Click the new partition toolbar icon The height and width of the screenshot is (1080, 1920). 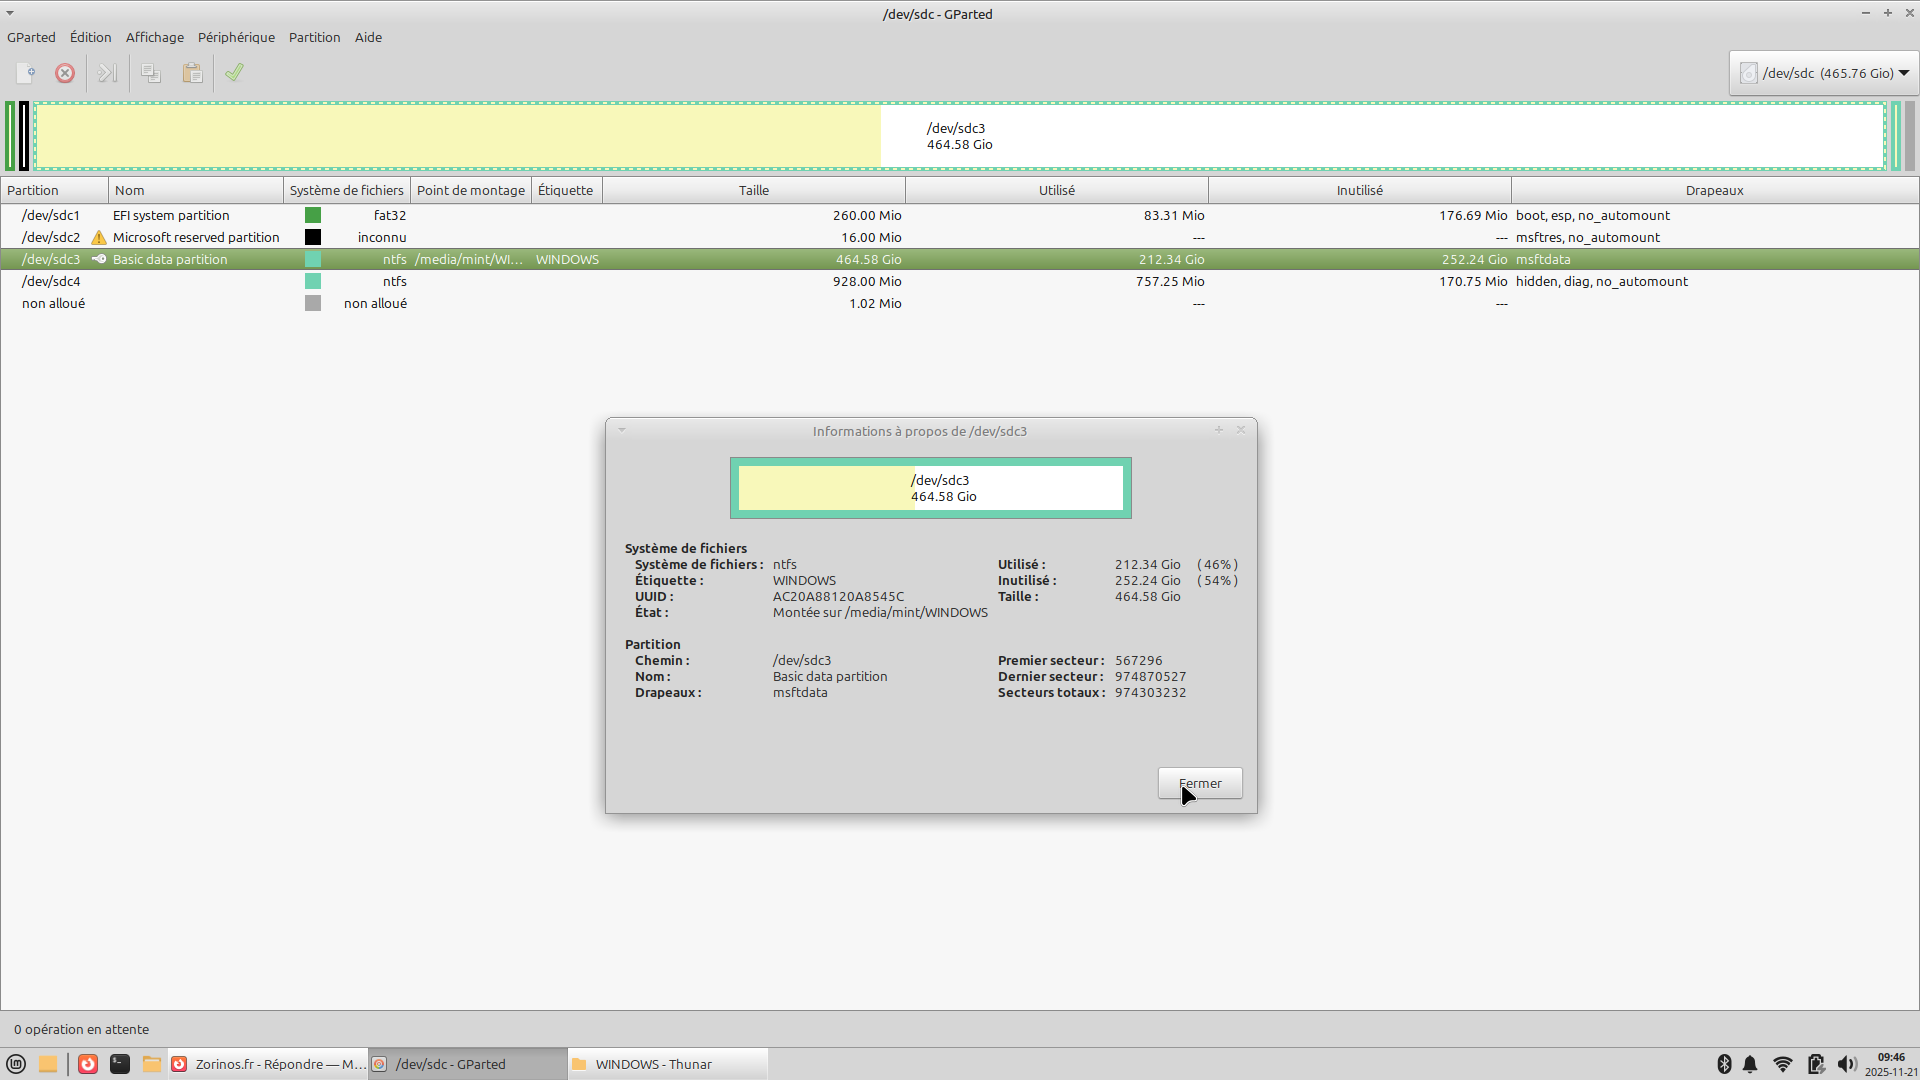(x=27, y=73)
